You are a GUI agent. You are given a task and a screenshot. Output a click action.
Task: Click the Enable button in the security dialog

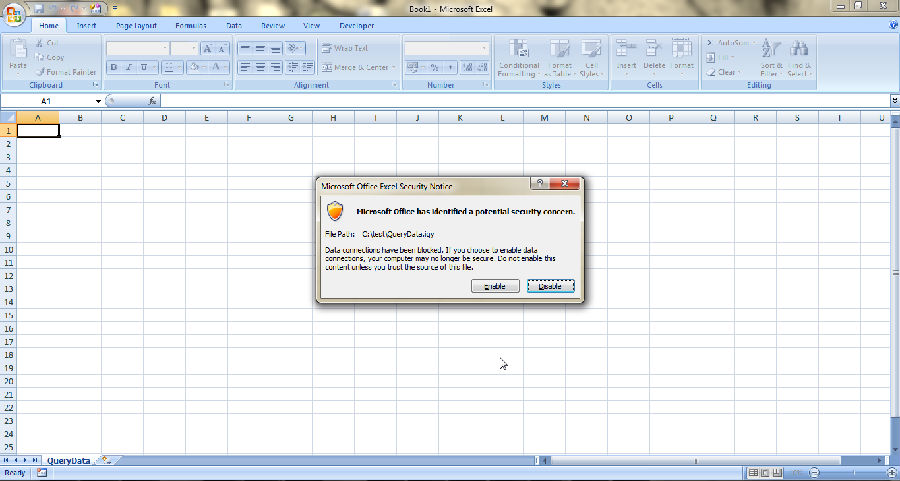[x=495, y=286]
